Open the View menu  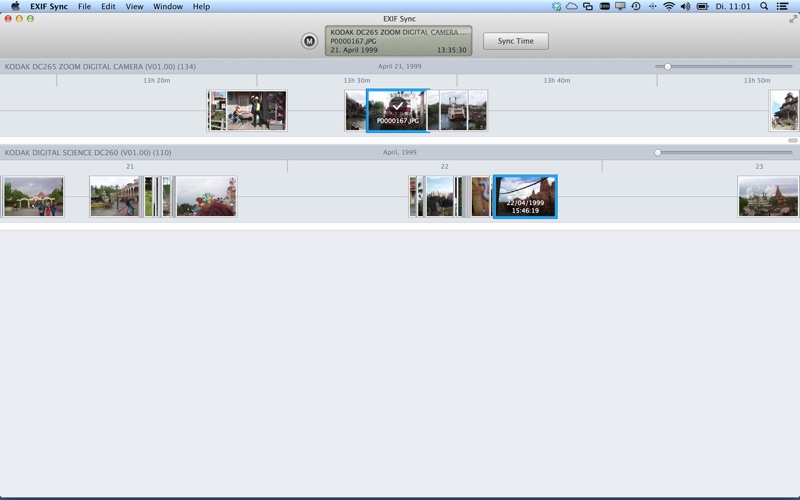134,7
